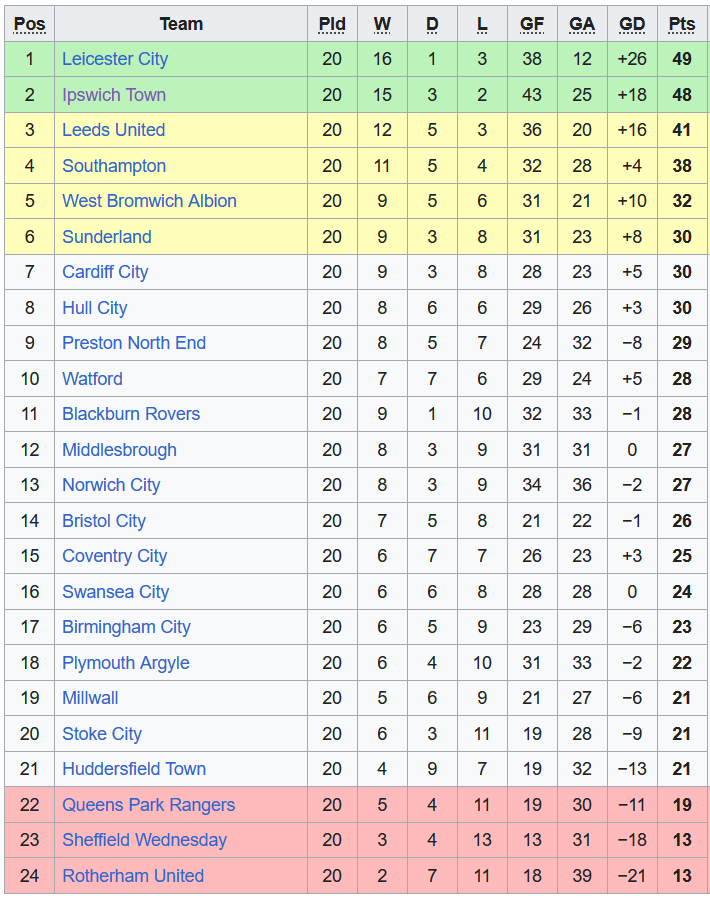Click the Pld column header

(x=332, y=24)
